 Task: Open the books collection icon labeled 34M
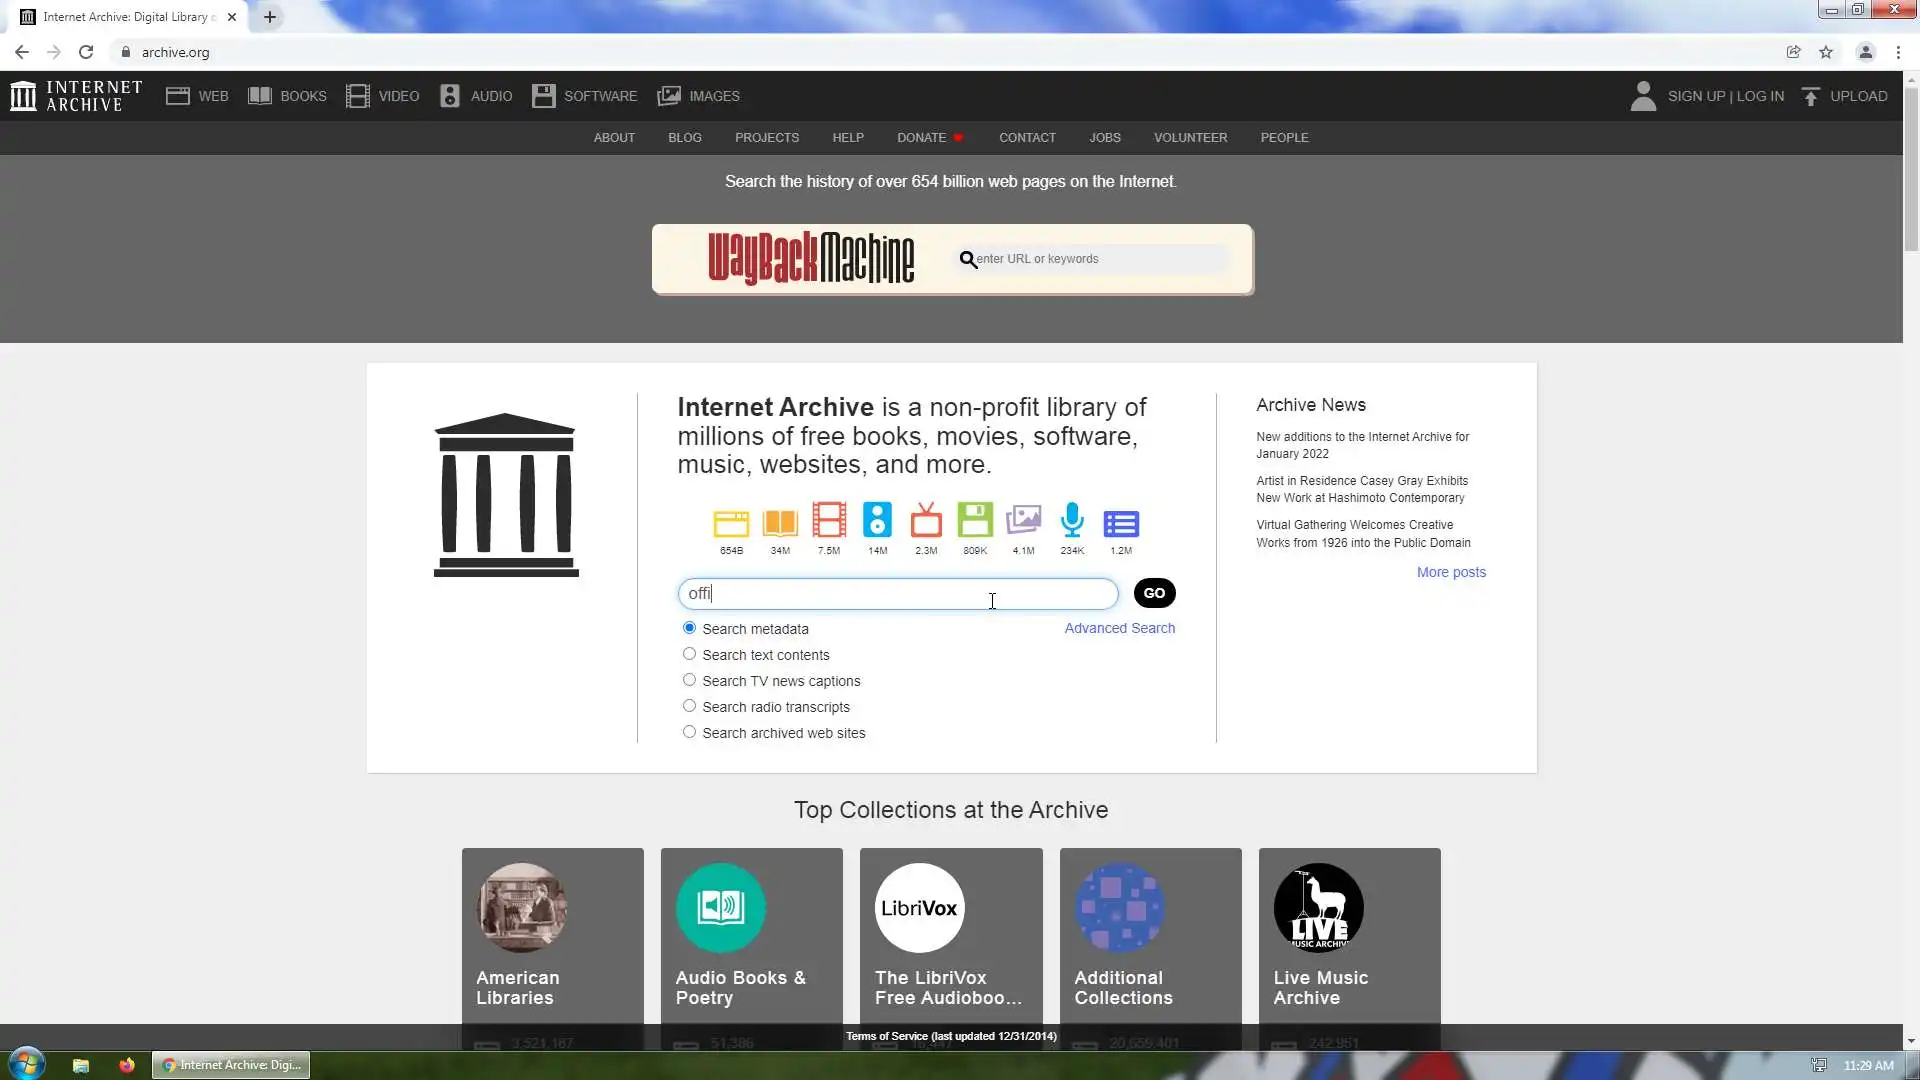click(780, 521)
